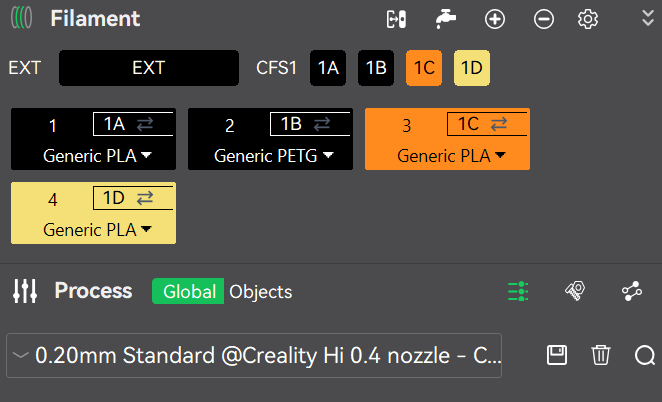Select the CFS1 slot 1B button
Image resolution: width=662 pixels, height=402 pixels.
click(x=376, y=68)
